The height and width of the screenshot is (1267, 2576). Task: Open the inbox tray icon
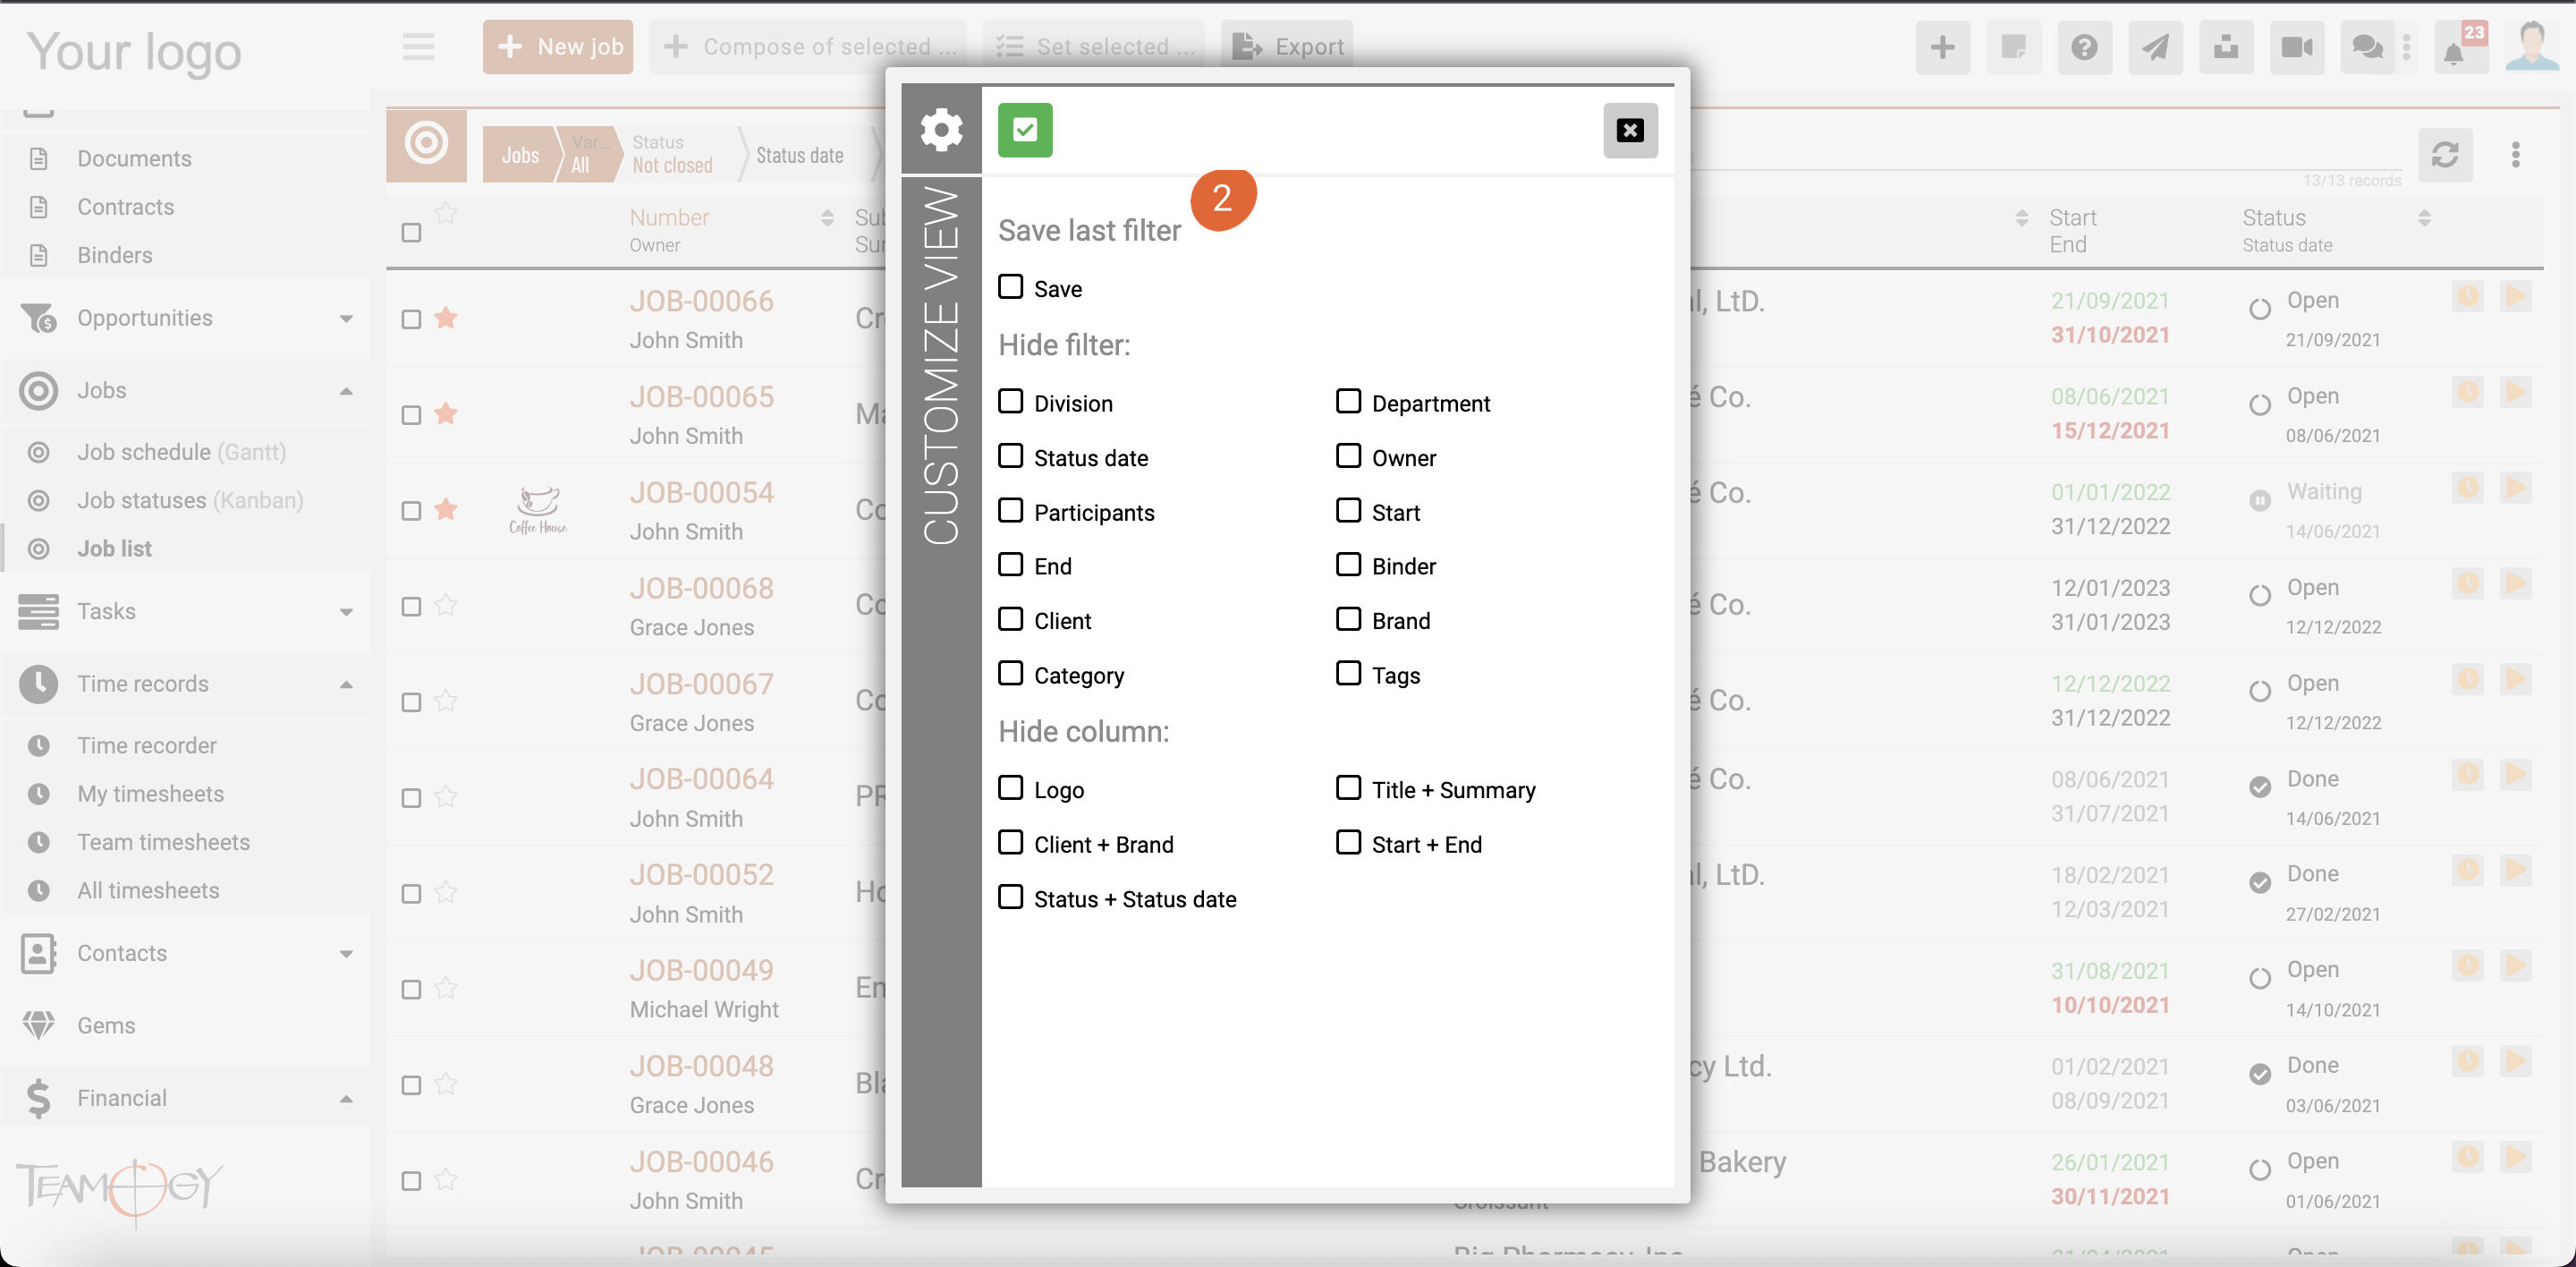coord(2226,47)
